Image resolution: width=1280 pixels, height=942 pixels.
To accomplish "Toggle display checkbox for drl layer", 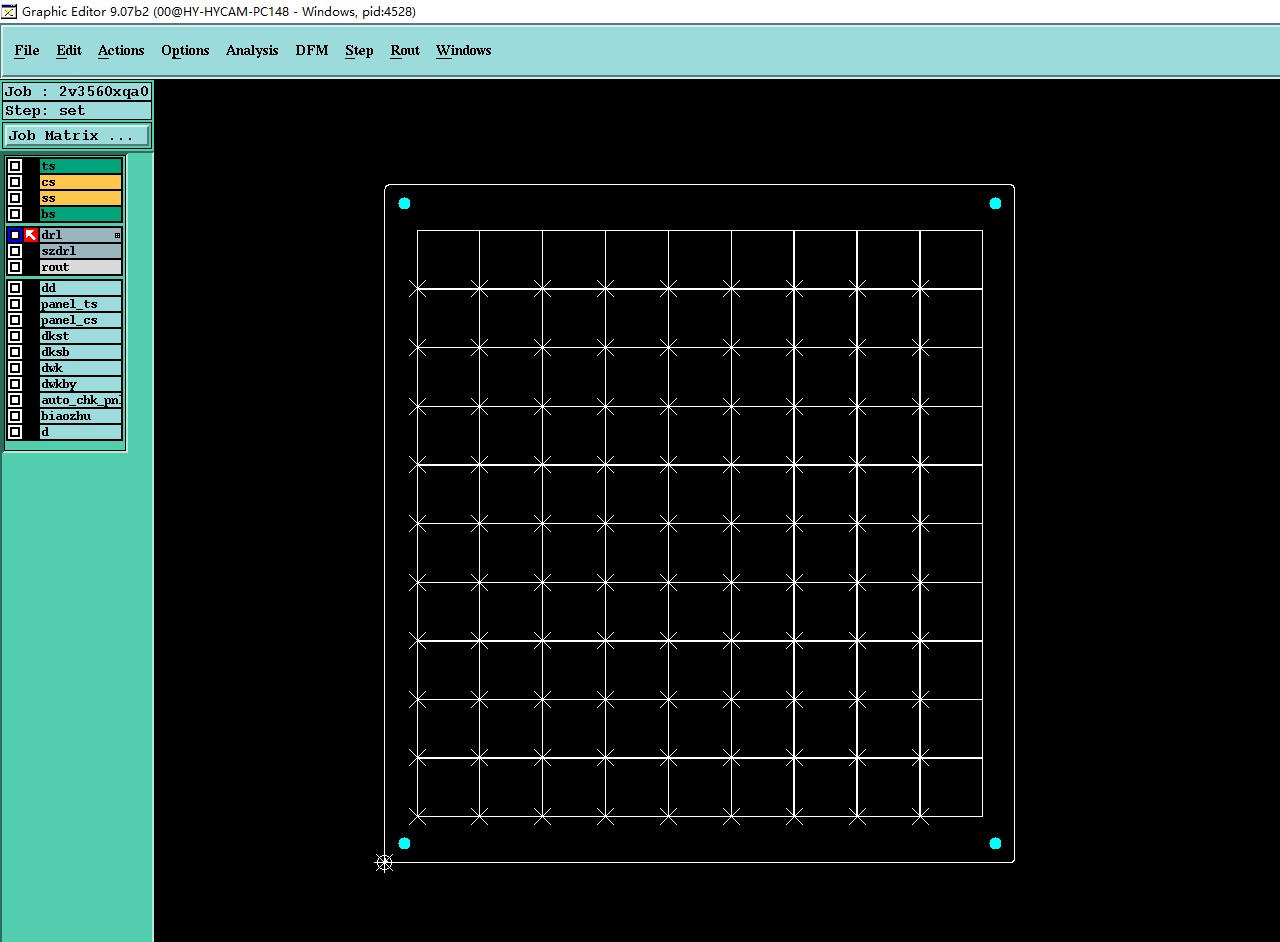I will (x=15, y=235).
